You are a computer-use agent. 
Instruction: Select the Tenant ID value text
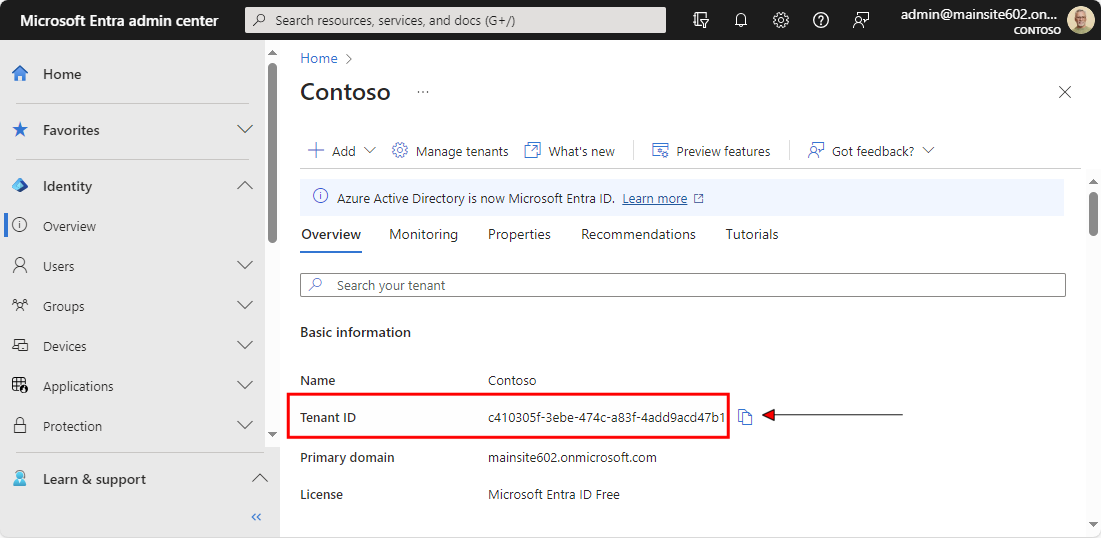607,418
